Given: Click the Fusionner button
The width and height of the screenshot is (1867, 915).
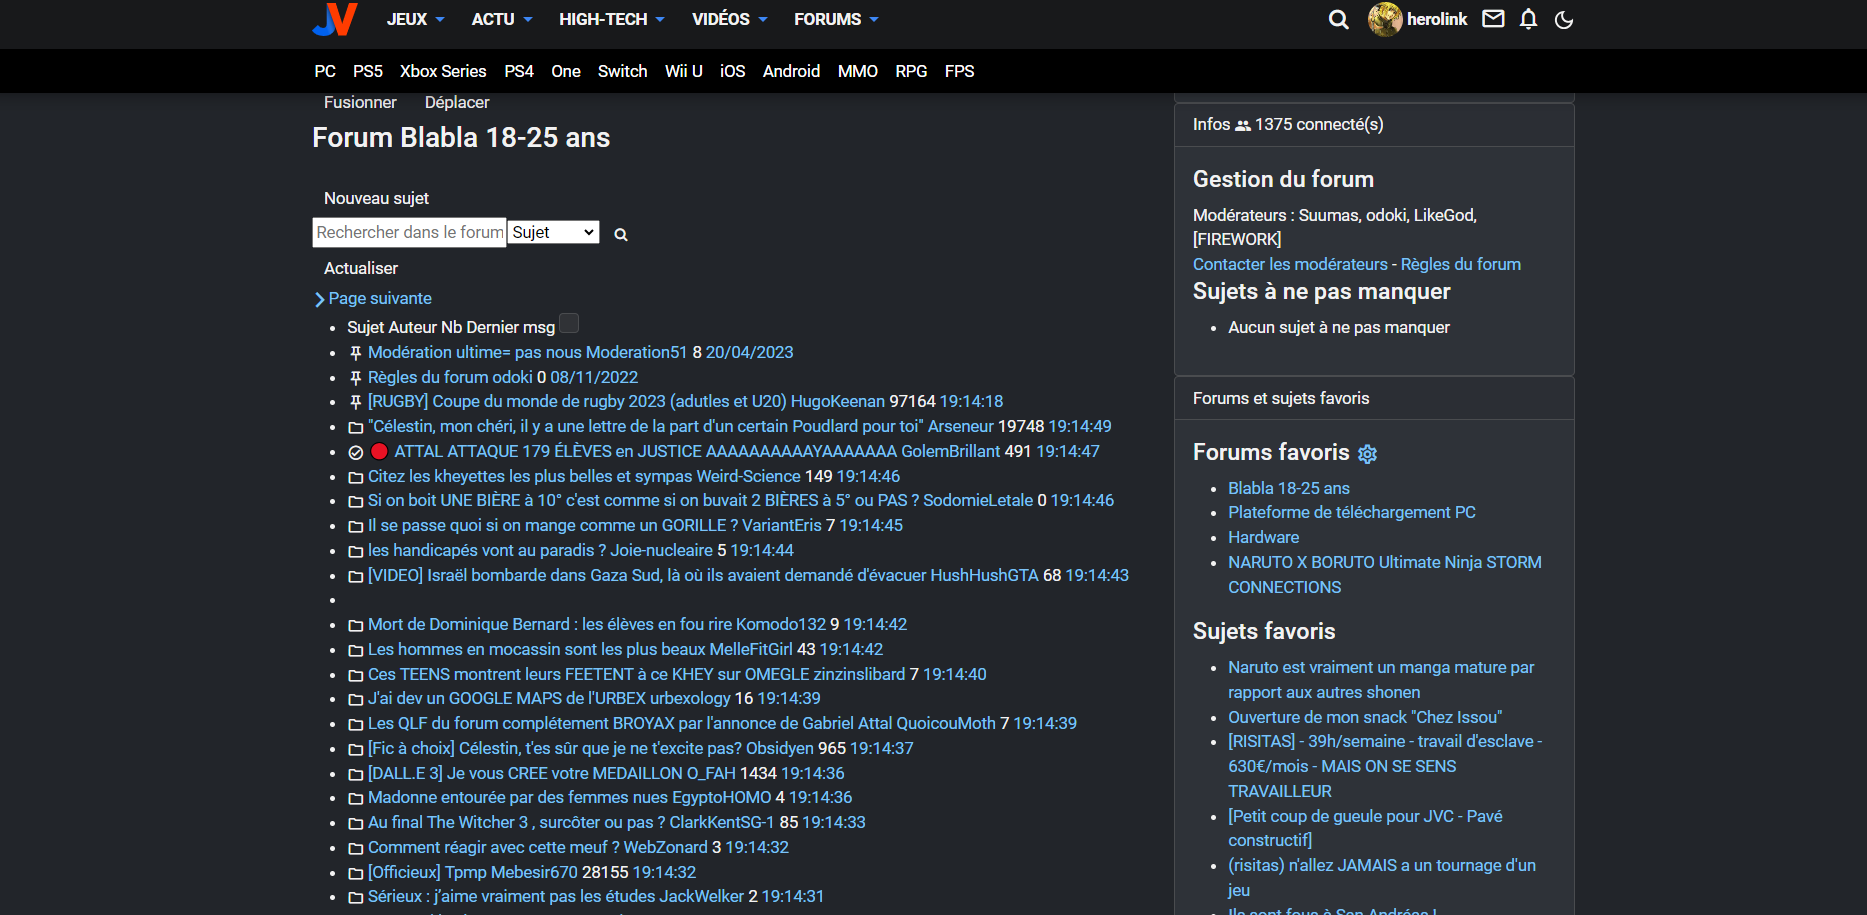Looking at the screenshot, I should pos(360,102).
